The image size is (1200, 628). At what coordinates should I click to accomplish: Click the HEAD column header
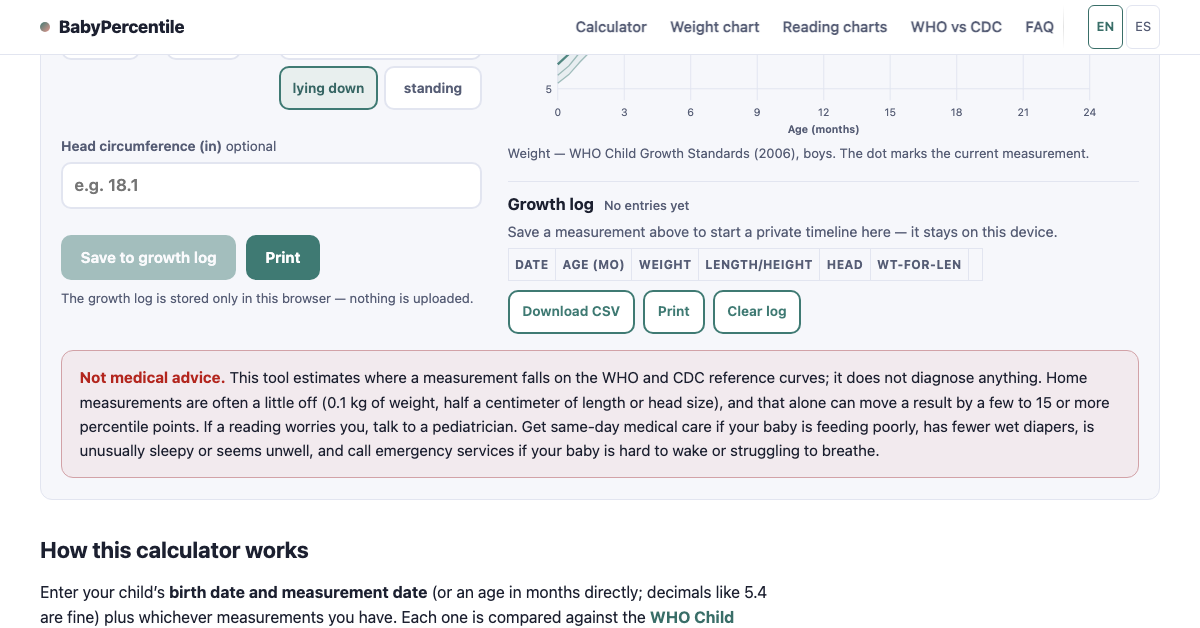tap(845, 265)
